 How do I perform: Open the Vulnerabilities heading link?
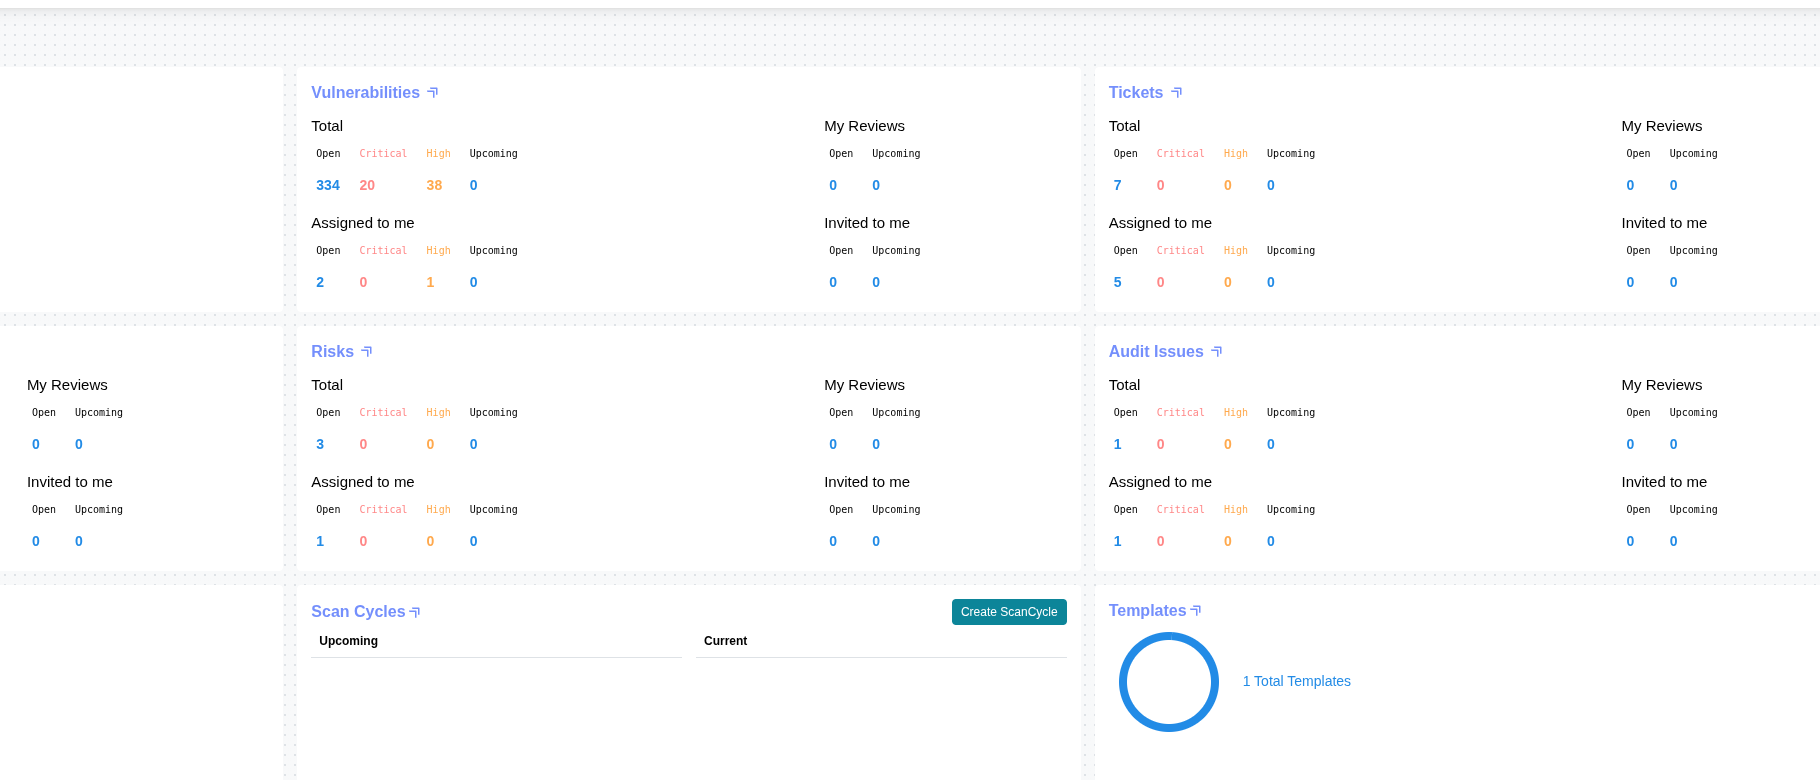pyautogui.click(x=365, y=92)
